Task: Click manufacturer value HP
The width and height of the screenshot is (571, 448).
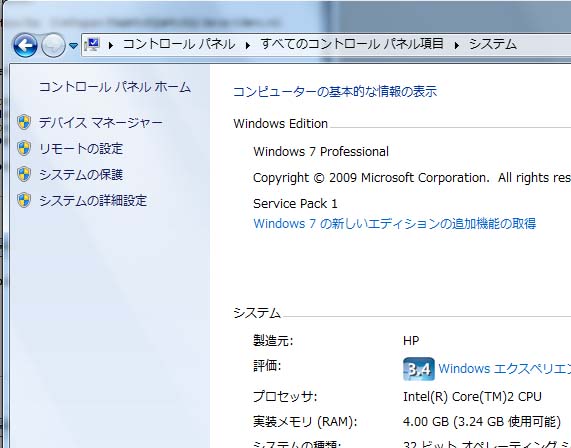Action: [x=411, y=341]
